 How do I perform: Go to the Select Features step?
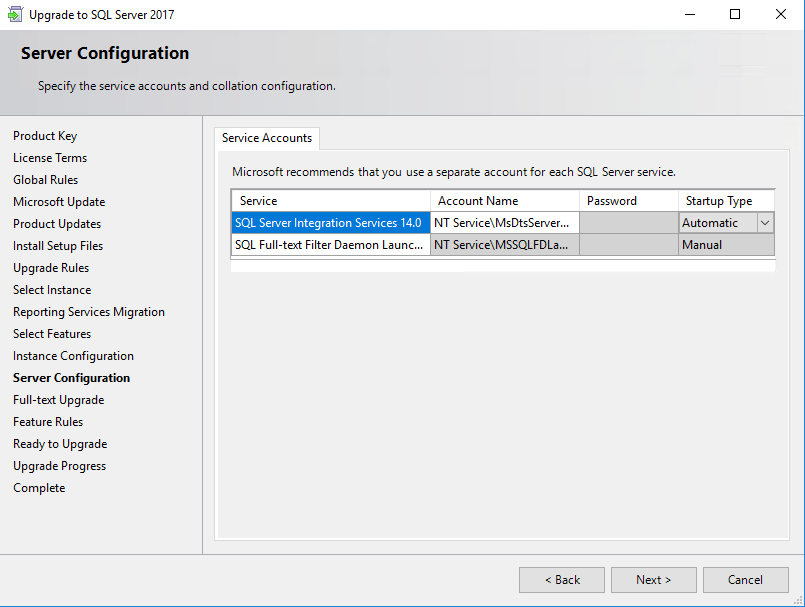pos(52,334)
